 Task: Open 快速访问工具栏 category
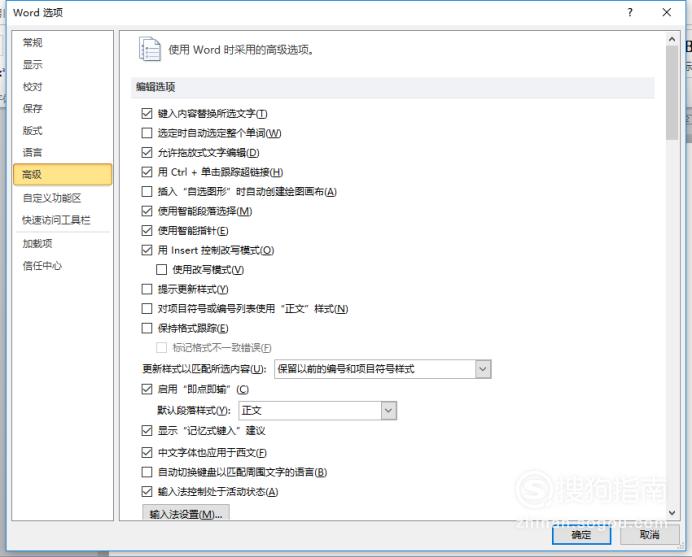62,220
